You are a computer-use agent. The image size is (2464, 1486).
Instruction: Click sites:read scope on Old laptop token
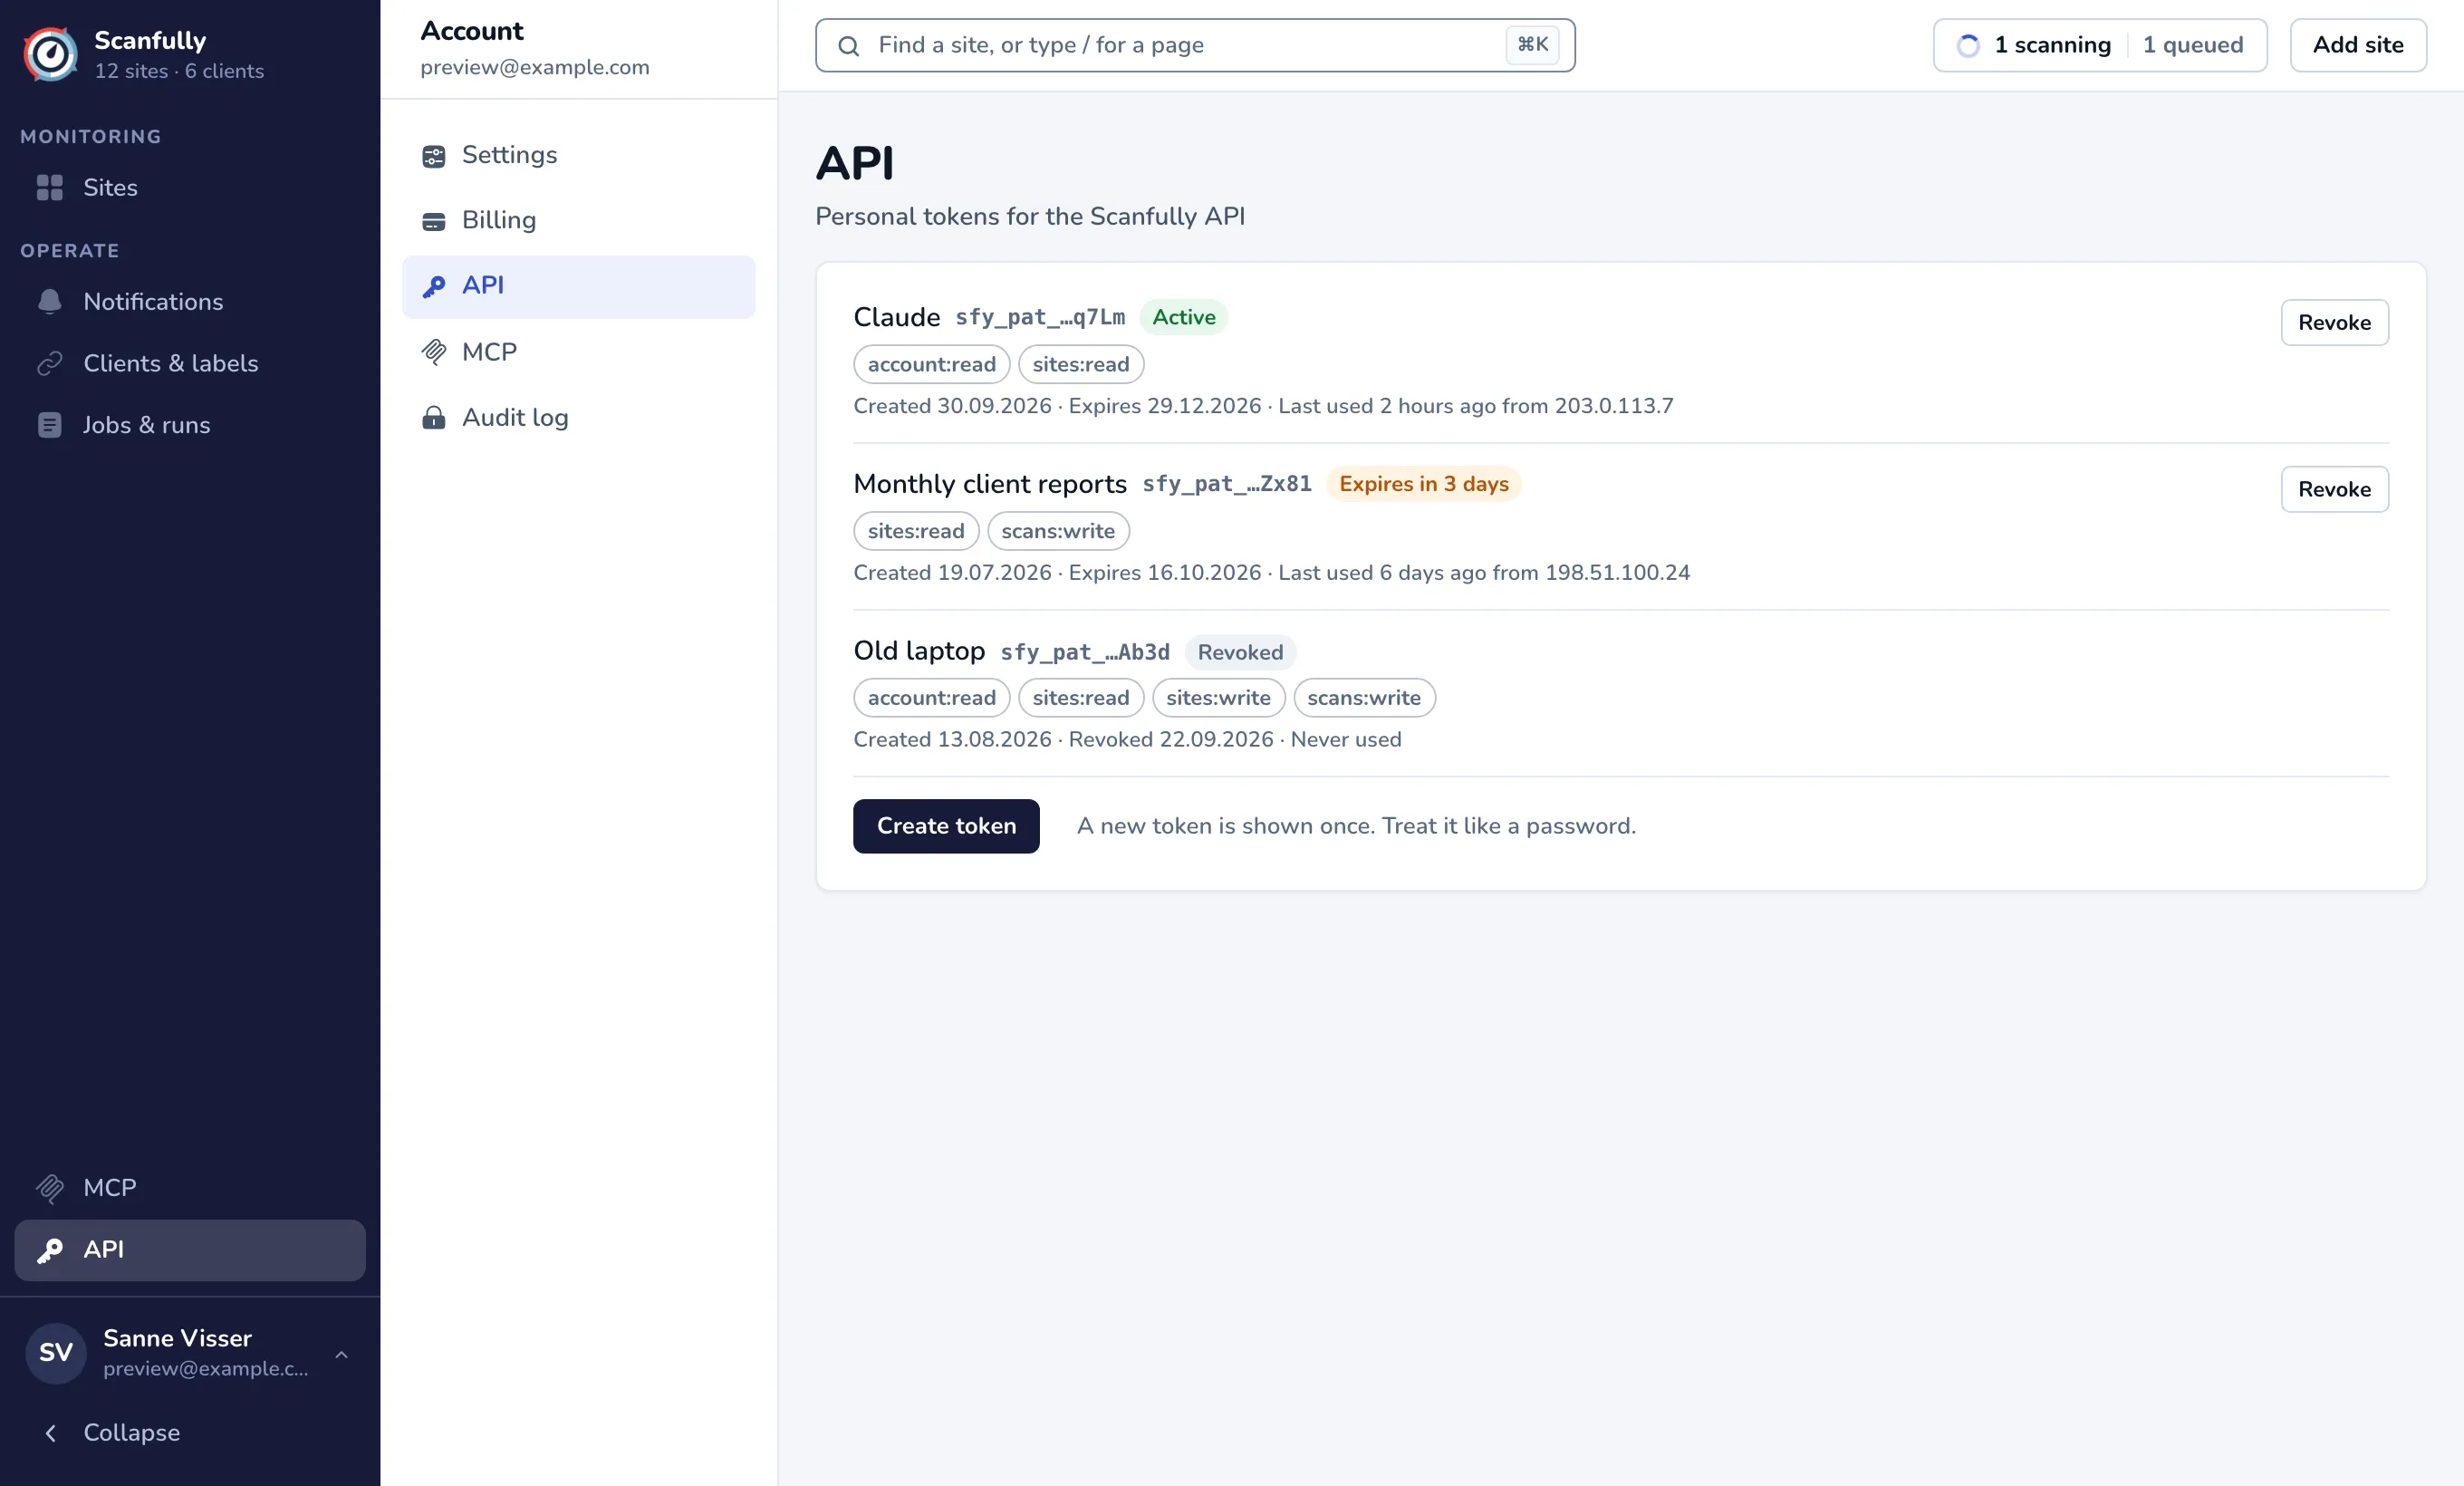click(1081, 698)
